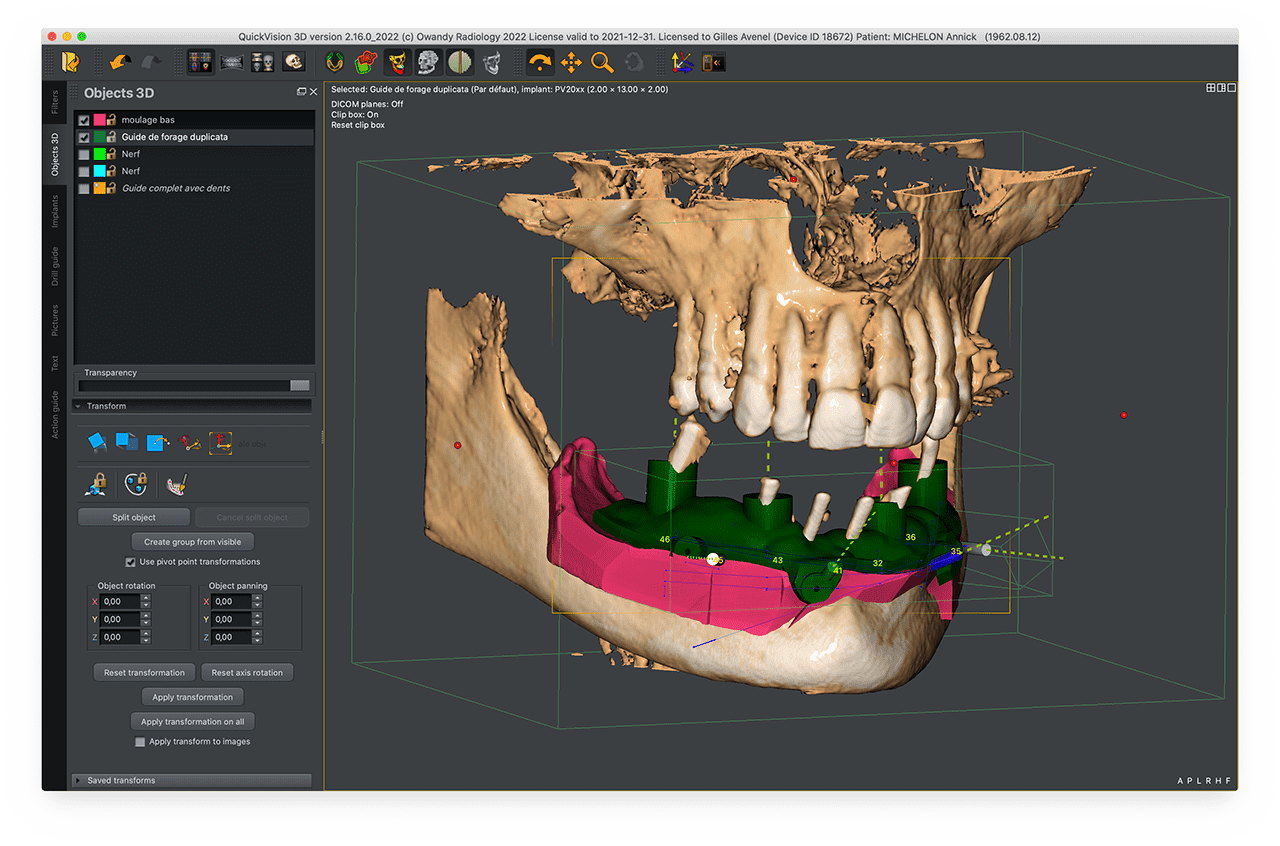
Task: Click the pink color swatch of moulage bas
Action: pos(99,120)
